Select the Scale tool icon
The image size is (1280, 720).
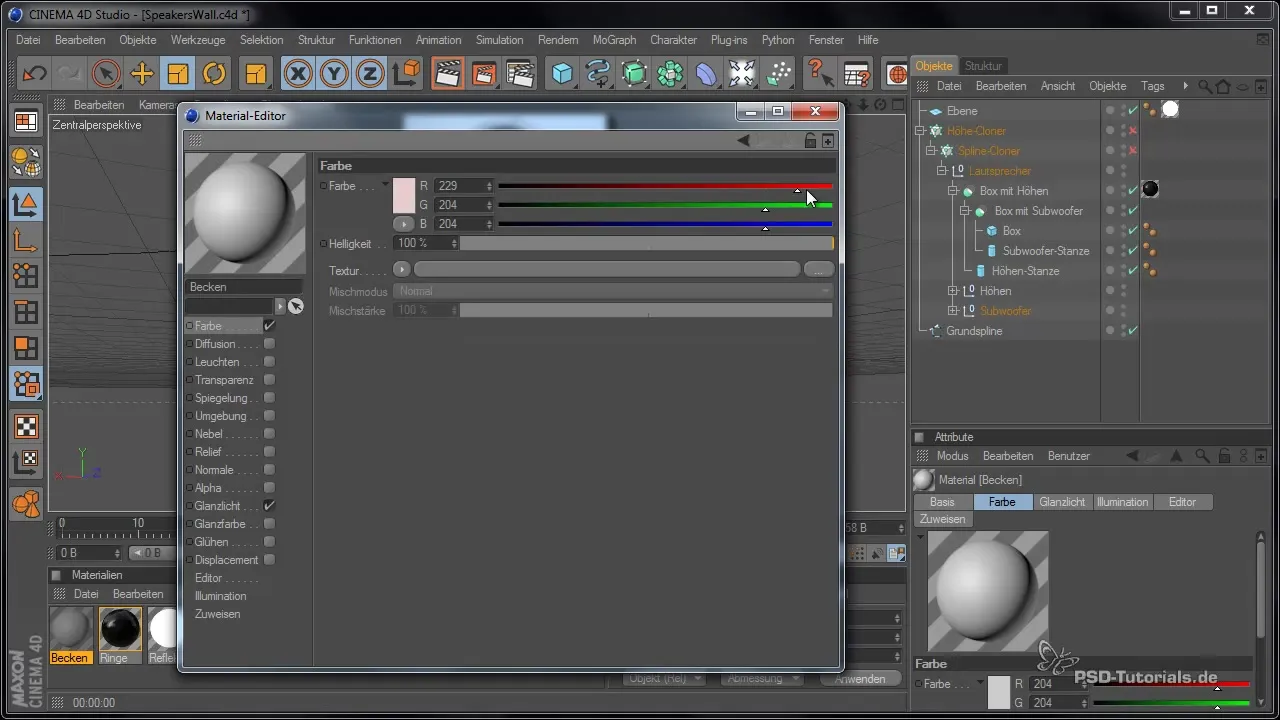tap(178, 74)
